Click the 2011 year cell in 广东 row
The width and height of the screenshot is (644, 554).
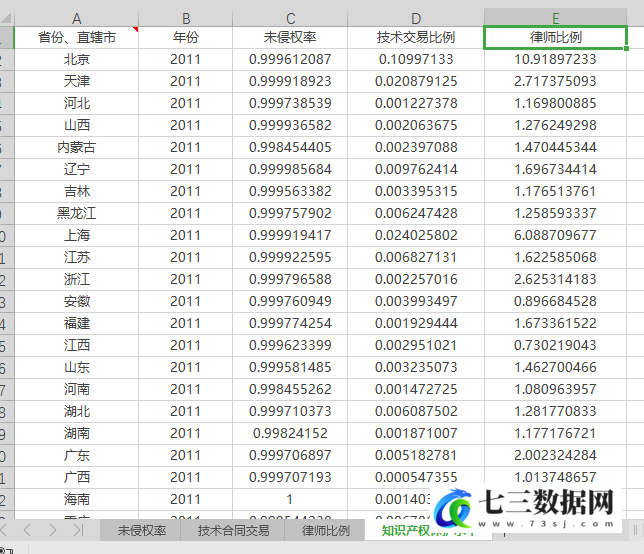tap(186, 455)
